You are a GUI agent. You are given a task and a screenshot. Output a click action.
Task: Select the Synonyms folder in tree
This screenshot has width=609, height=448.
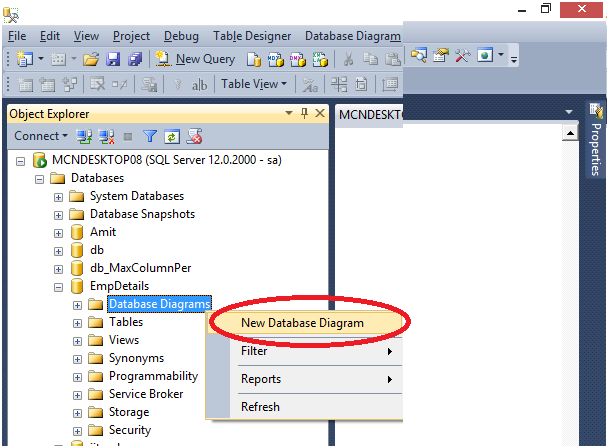[136, 358]
